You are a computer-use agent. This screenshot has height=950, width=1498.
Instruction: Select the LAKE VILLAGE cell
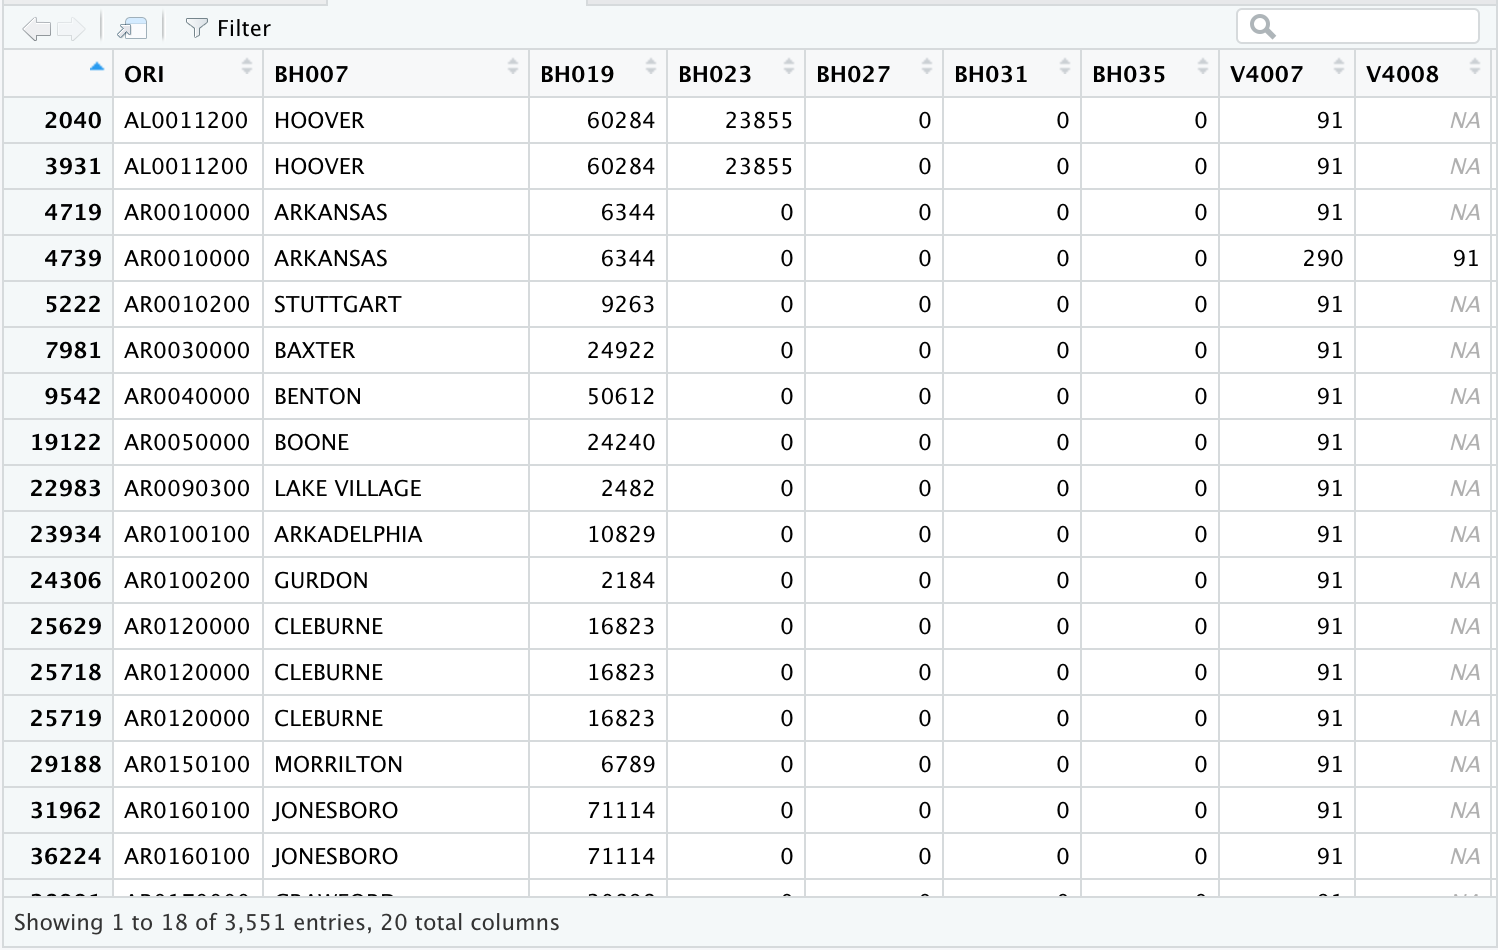[x=348, y=489]
